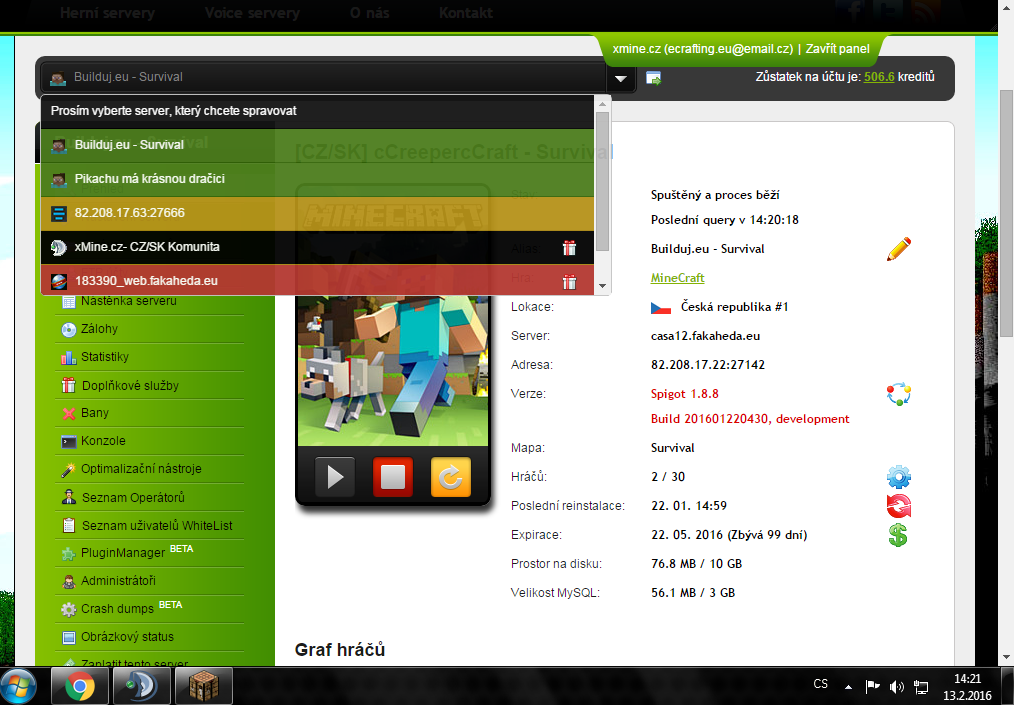
Task: Click the page vertical scrollbar thumb
Action: pos(1006,213)
